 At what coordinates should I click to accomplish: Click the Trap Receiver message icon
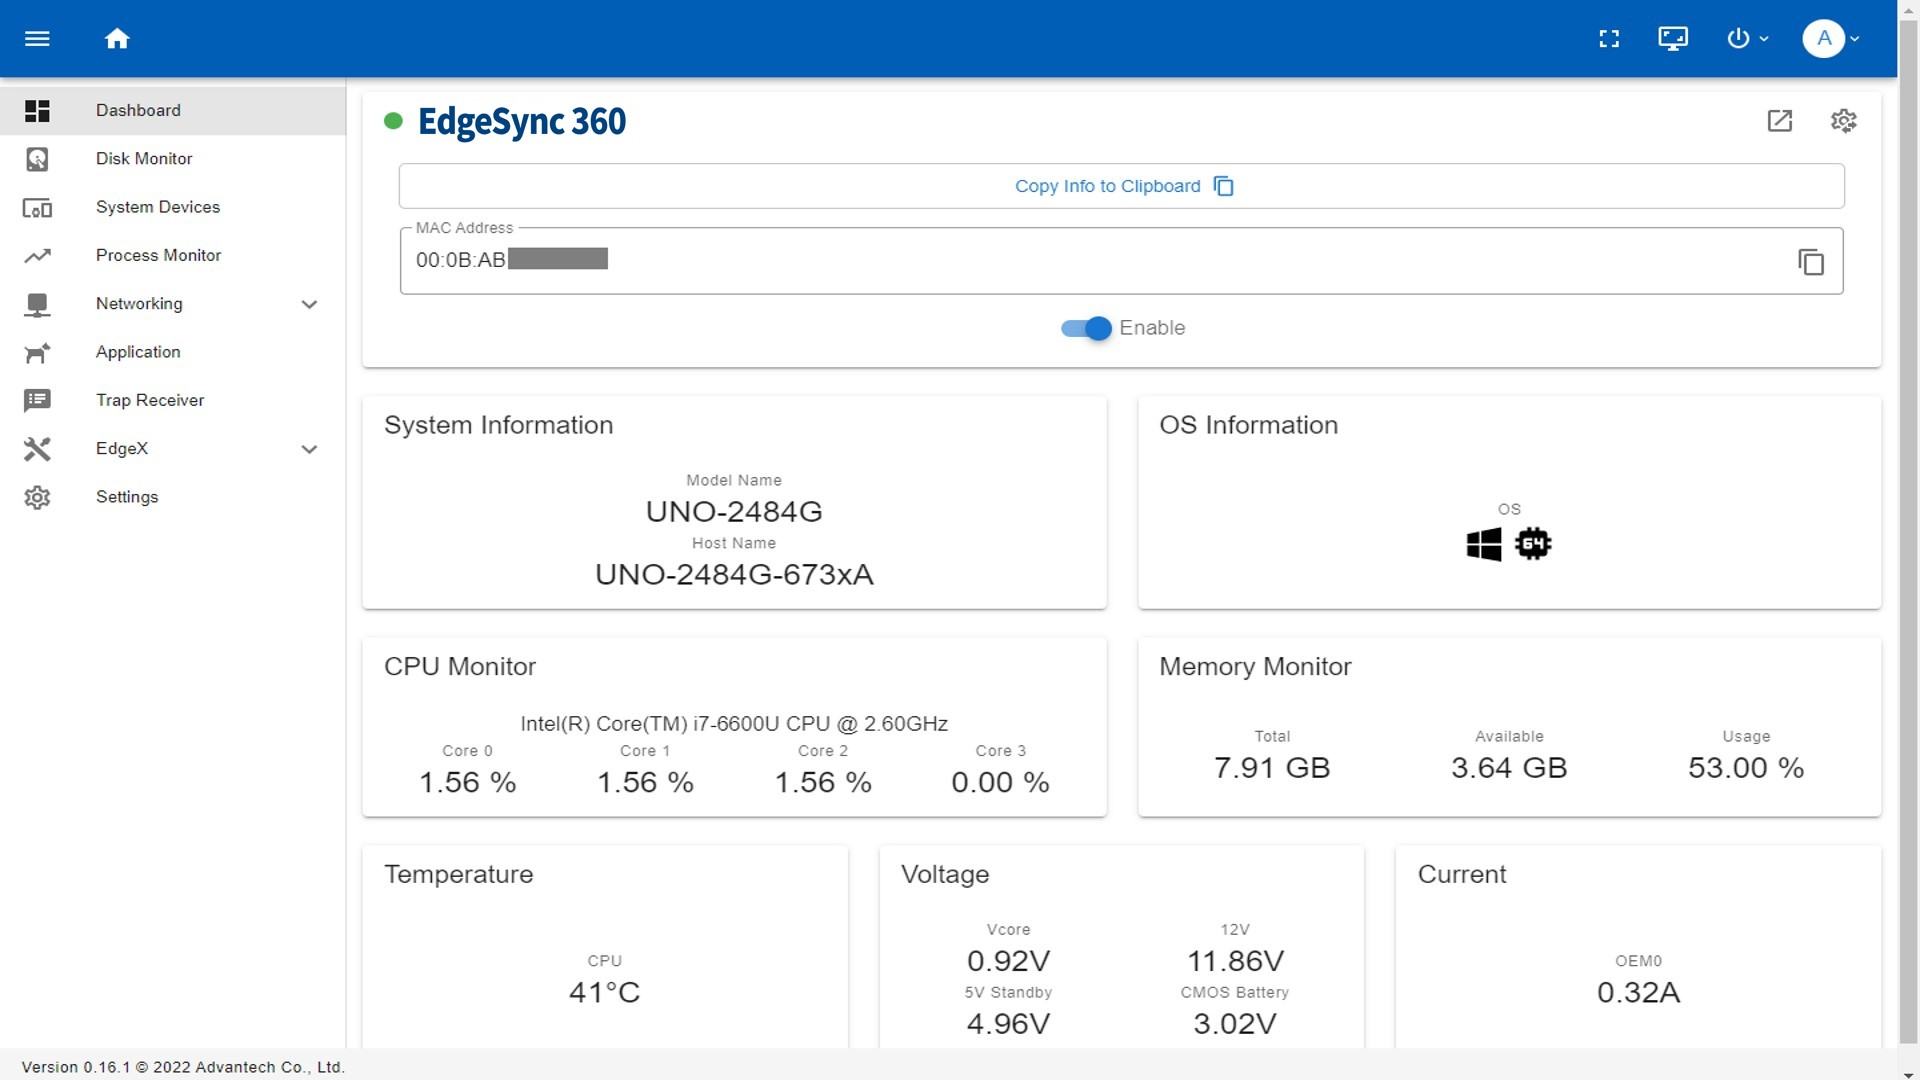[x=37, y=400]
